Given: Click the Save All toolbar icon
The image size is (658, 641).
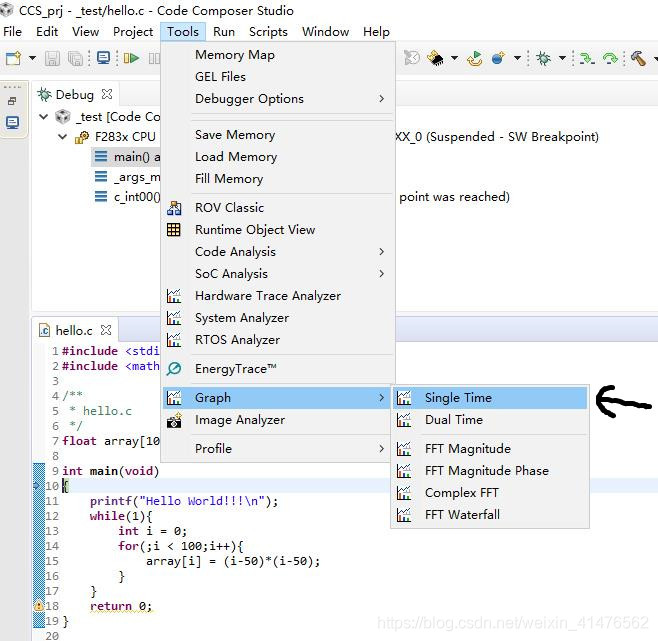Looking at the screenshot, I should pos(76,58).
